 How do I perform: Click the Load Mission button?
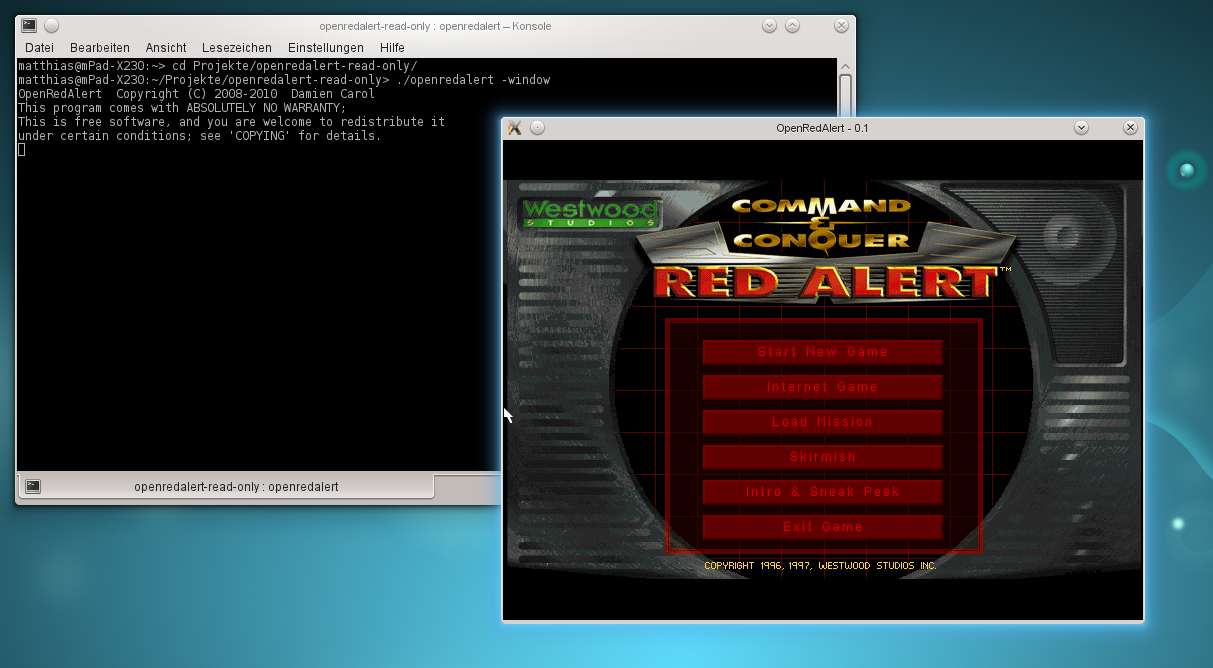pos(823,422)
